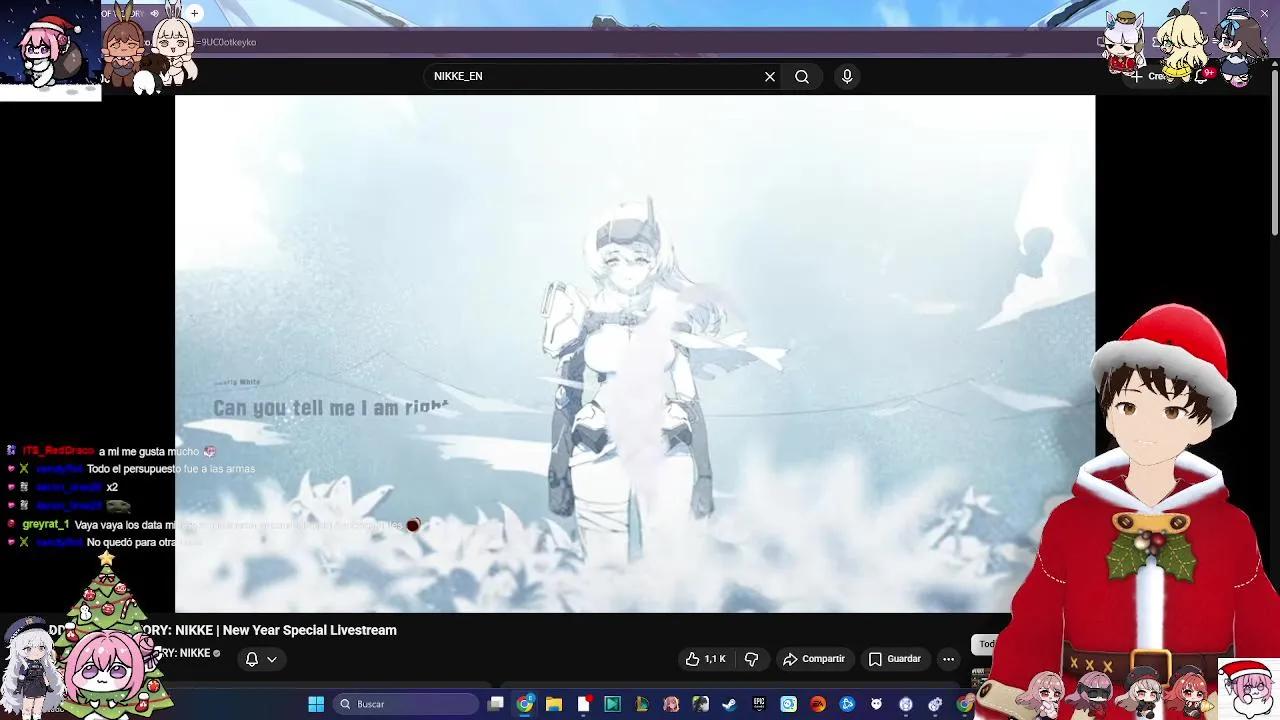Open the Windows Start menu

pos(316,704)
